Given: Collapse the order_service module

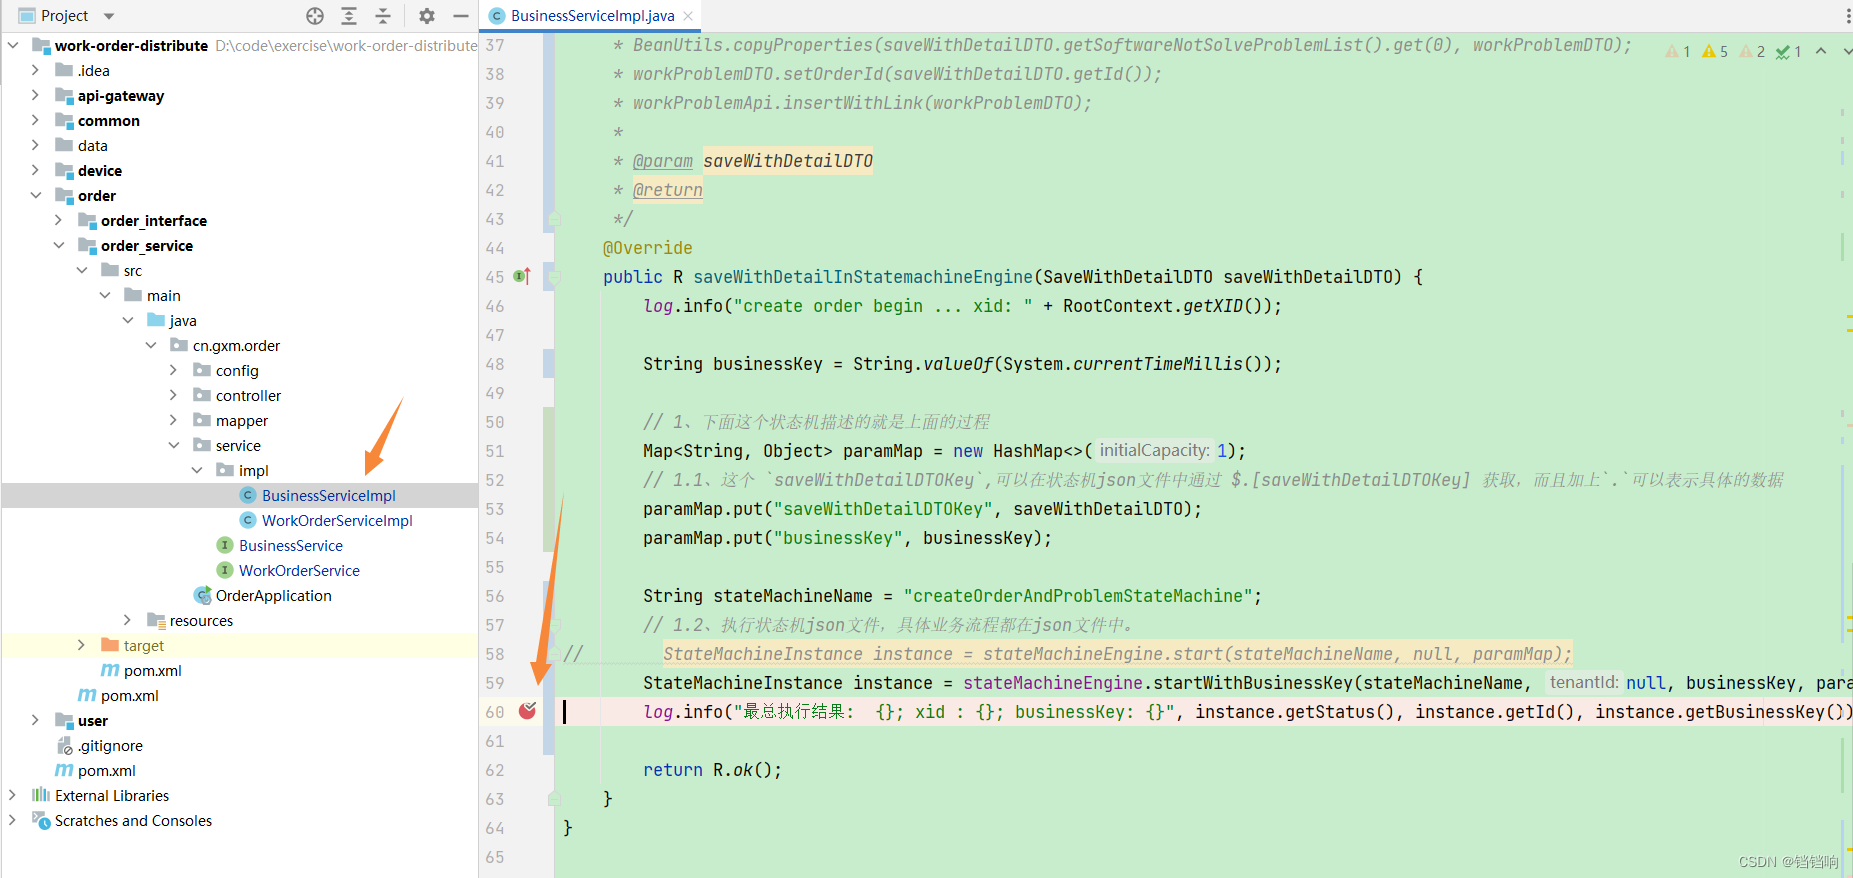Looking at the screenshot, I should pos(59,245).
